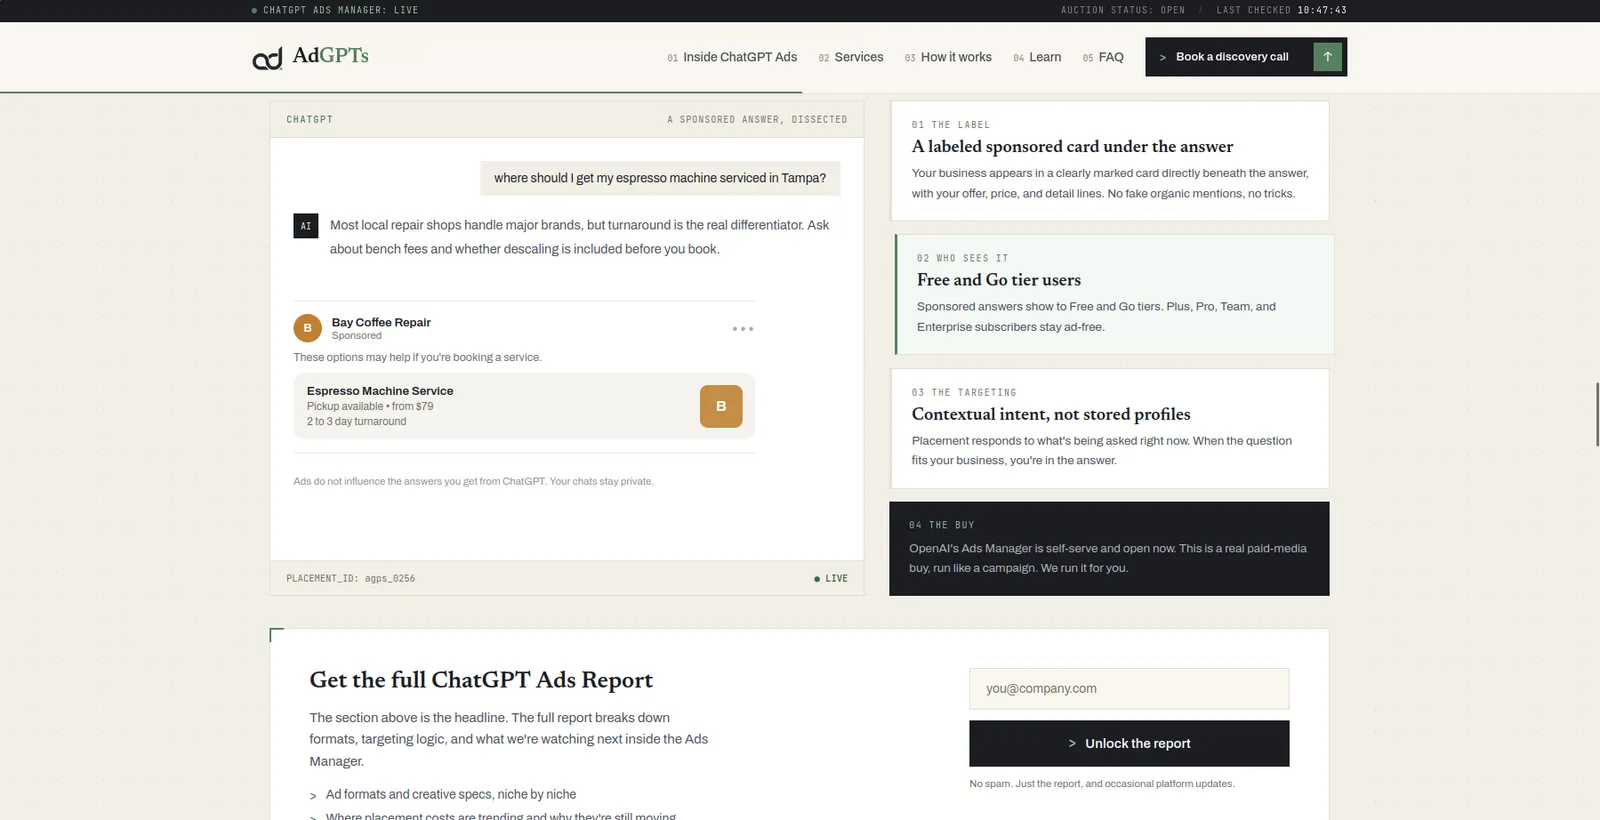Click the square B thumbnail in service card
This screenshot has height=820, width=1600.
(721, 406)
